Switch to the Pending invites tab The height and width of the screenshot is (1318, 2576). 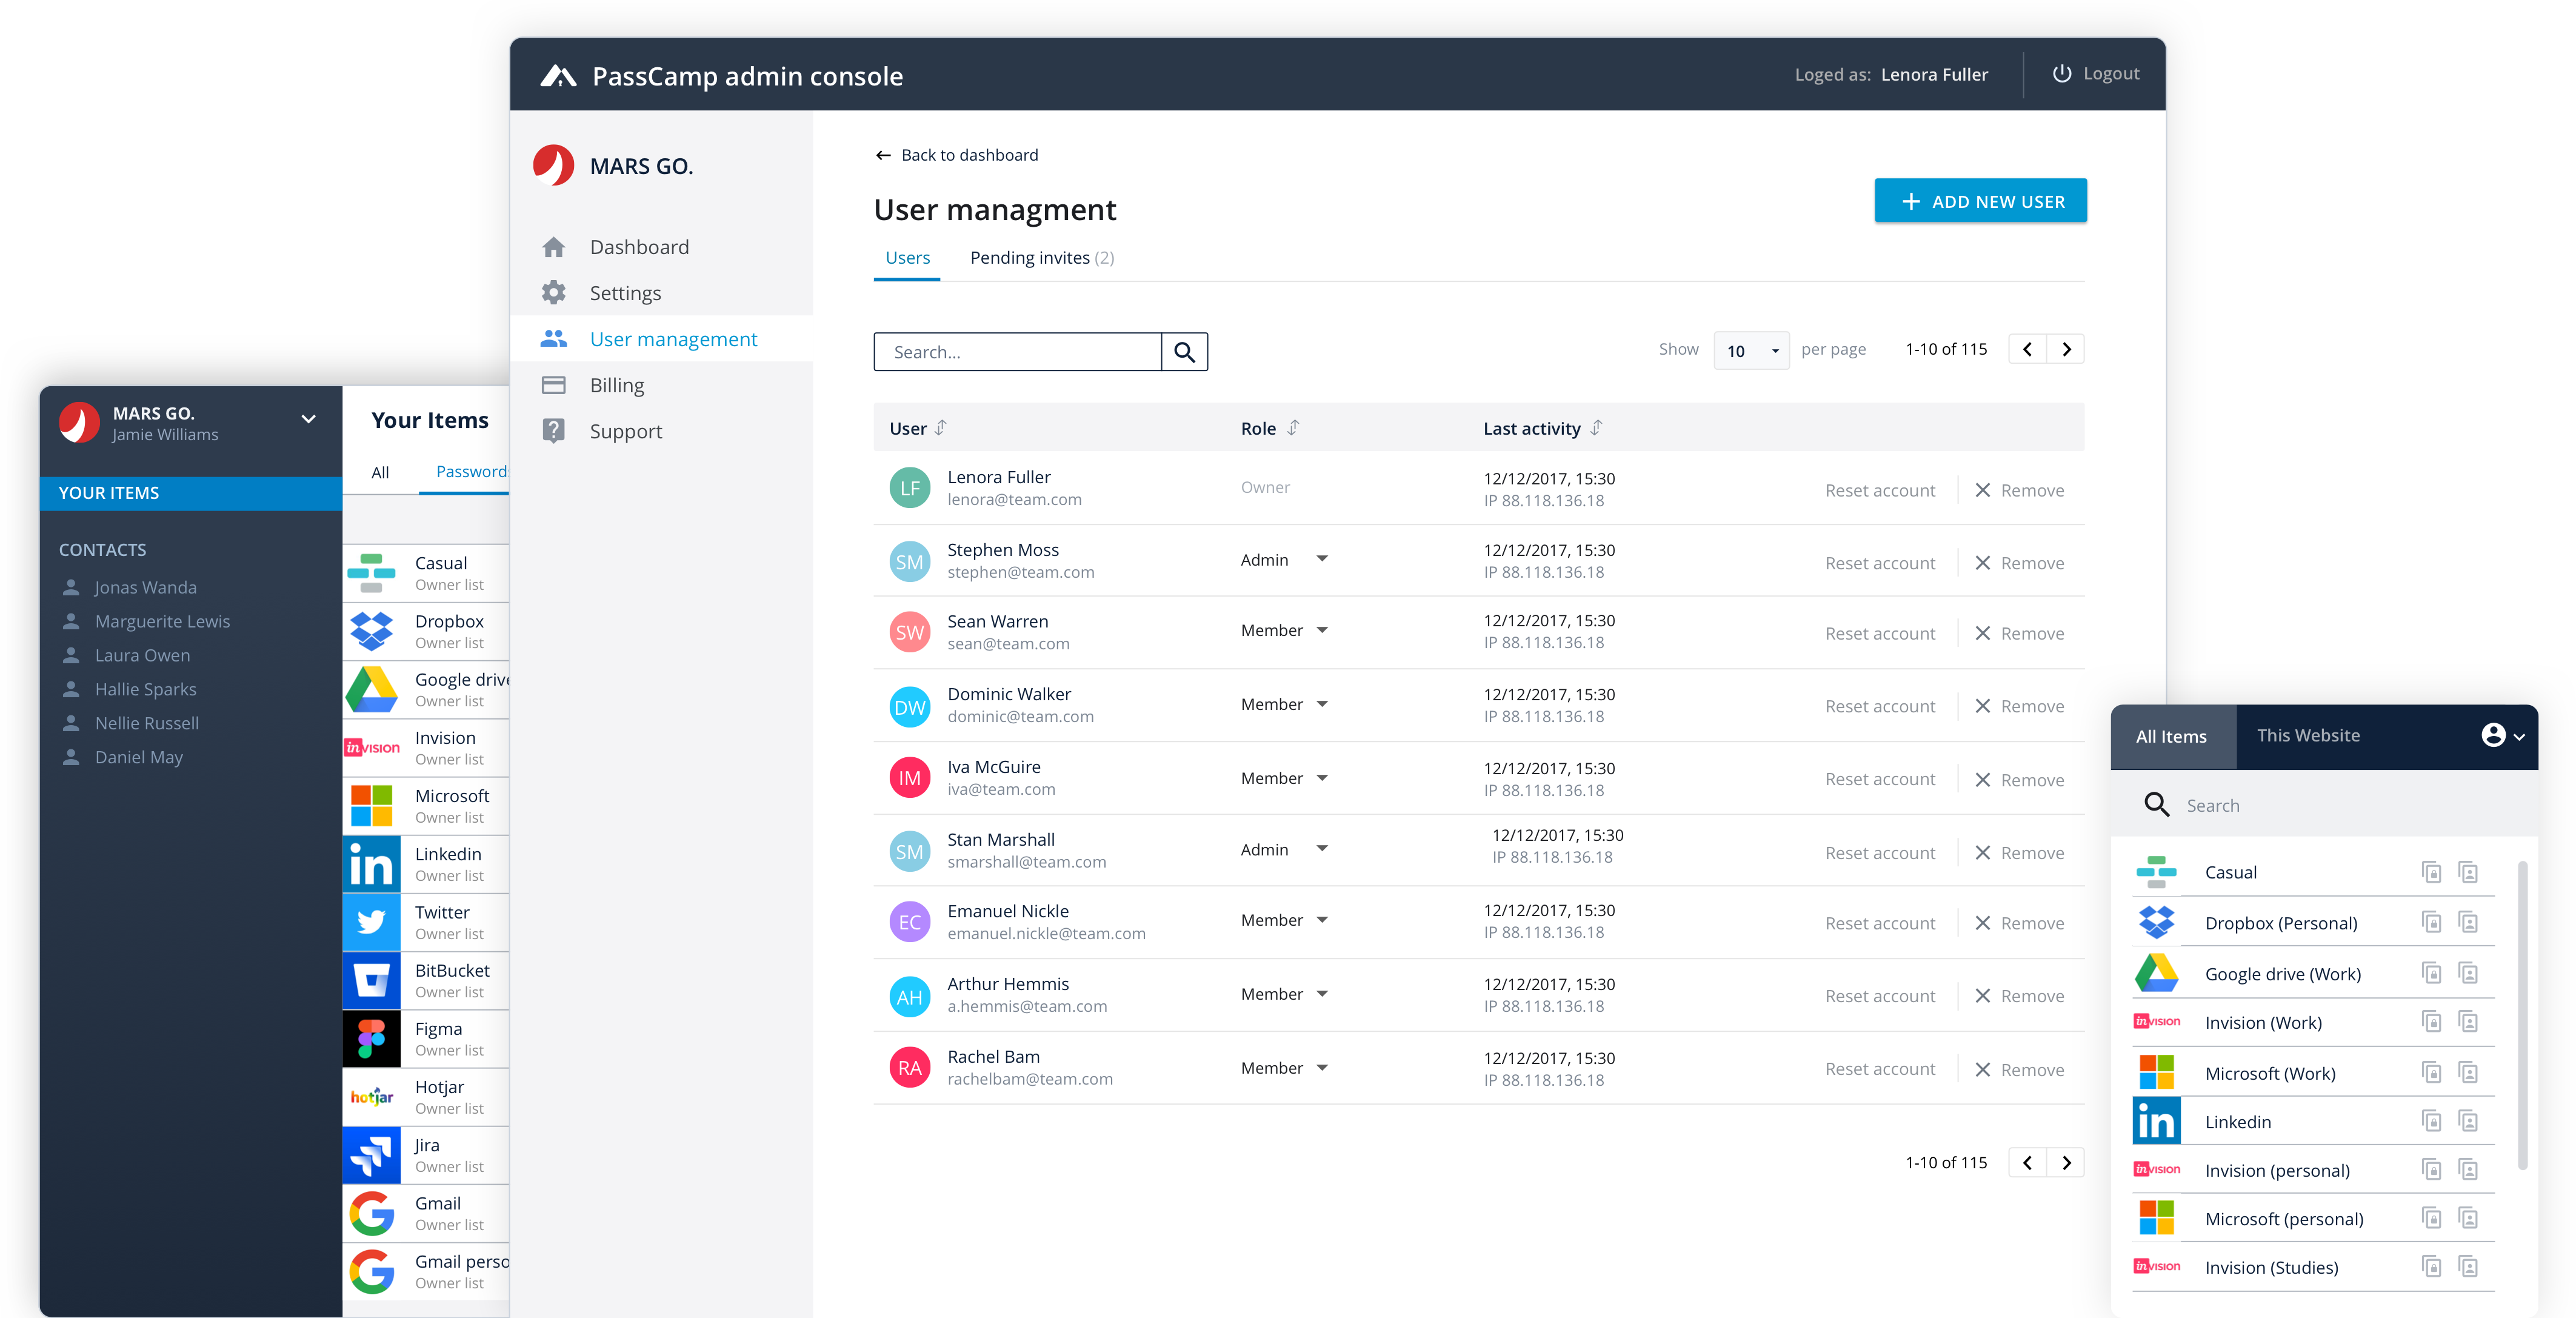coord(1041,258)
